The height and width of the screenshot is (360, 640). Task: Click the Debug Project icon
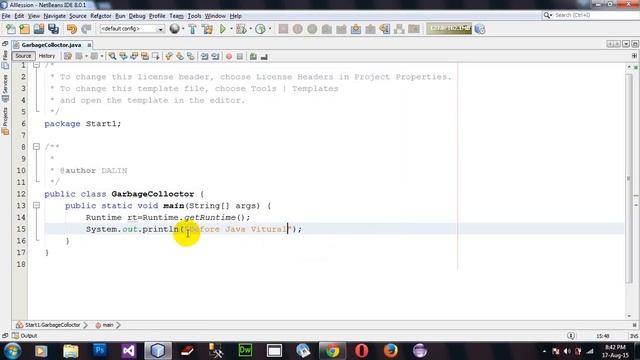241,29
